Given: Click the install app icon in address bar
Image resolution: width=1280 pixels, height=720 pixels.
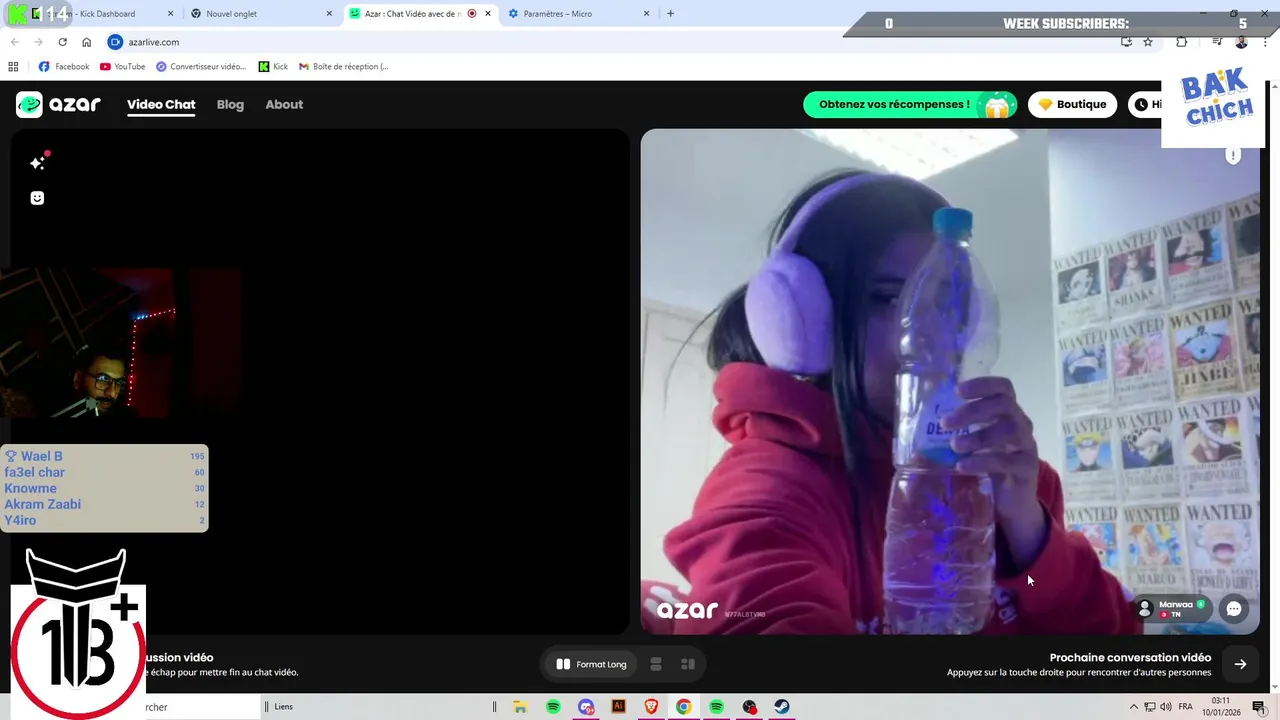Looking at the screenshot, I should [x=1126, y=42].
